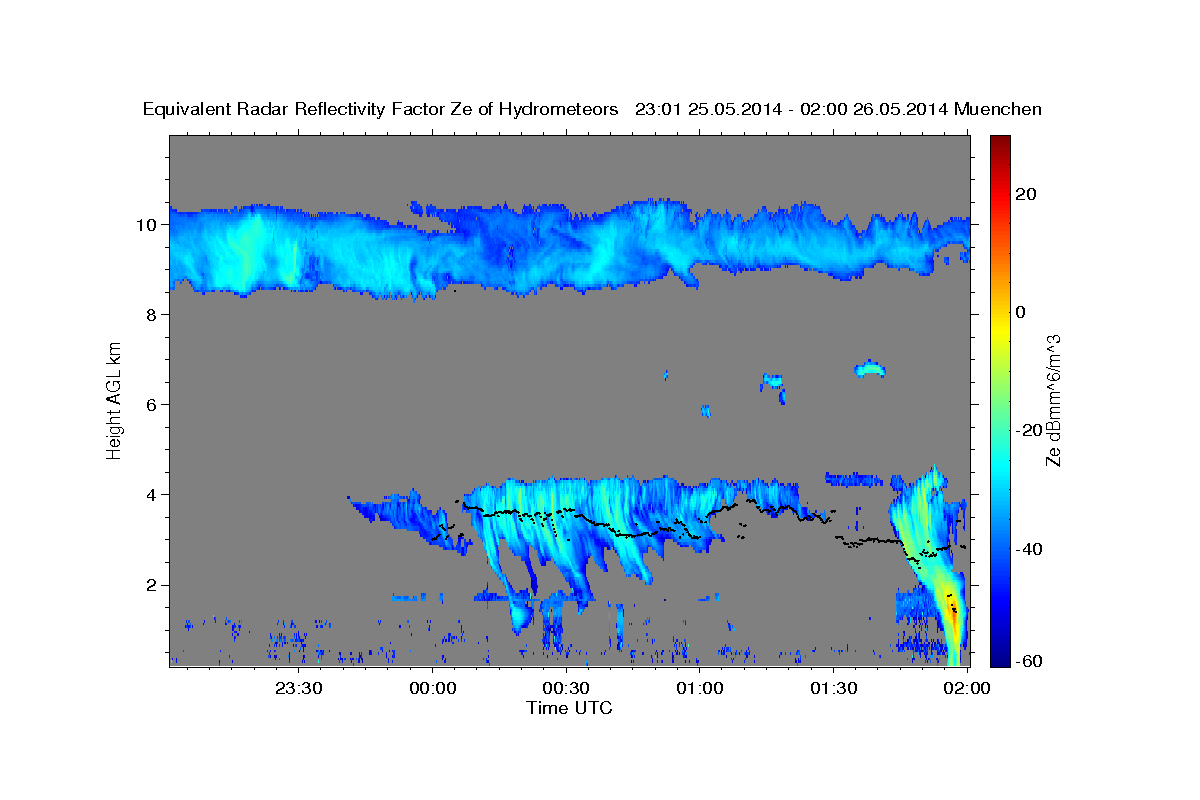The height and width of the screenshot is (800, 1200).
Task: Click the '01:30' time tick label
Action: (832, 688)
